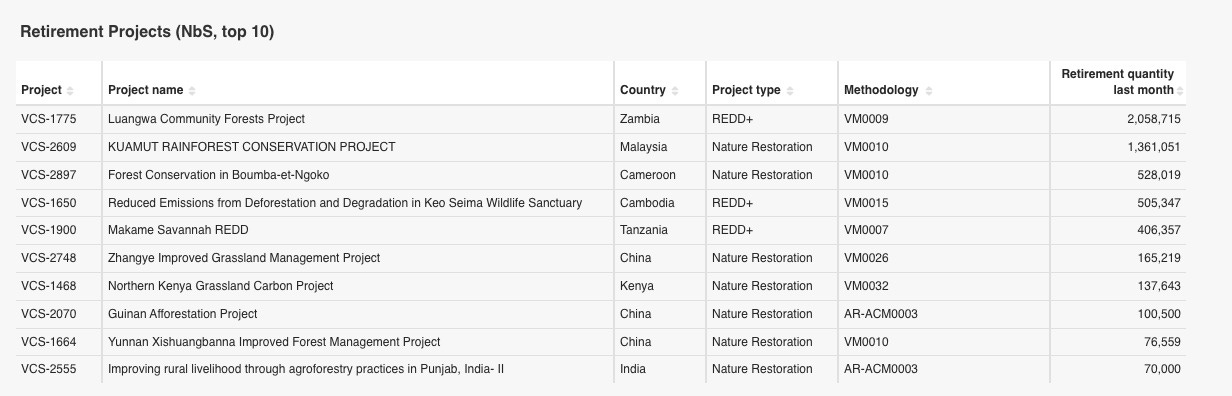Click Nature Restoration in the KUAMUT row
The image size is (1232, 396).
tap(762, 147)
